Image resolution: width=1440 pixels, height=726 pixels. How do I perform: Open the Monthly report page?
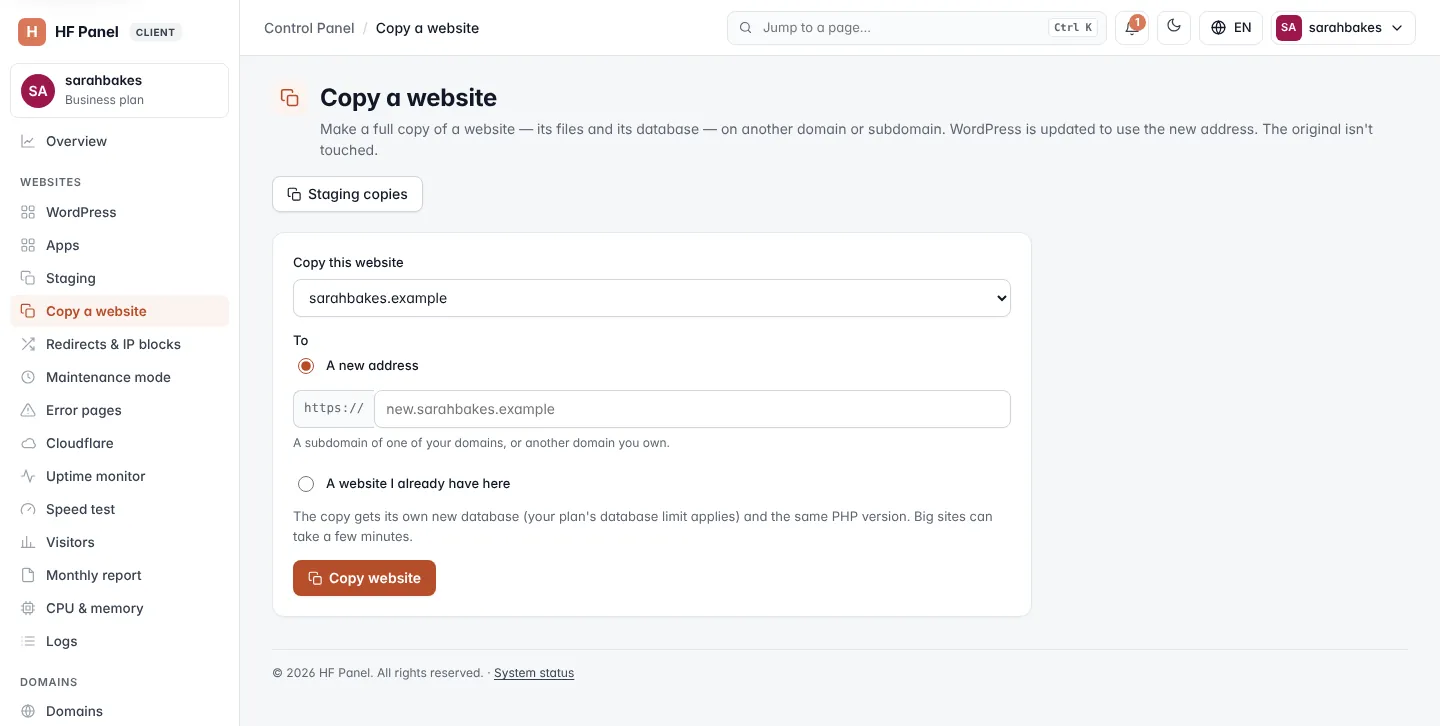click(x=120, y=575)
